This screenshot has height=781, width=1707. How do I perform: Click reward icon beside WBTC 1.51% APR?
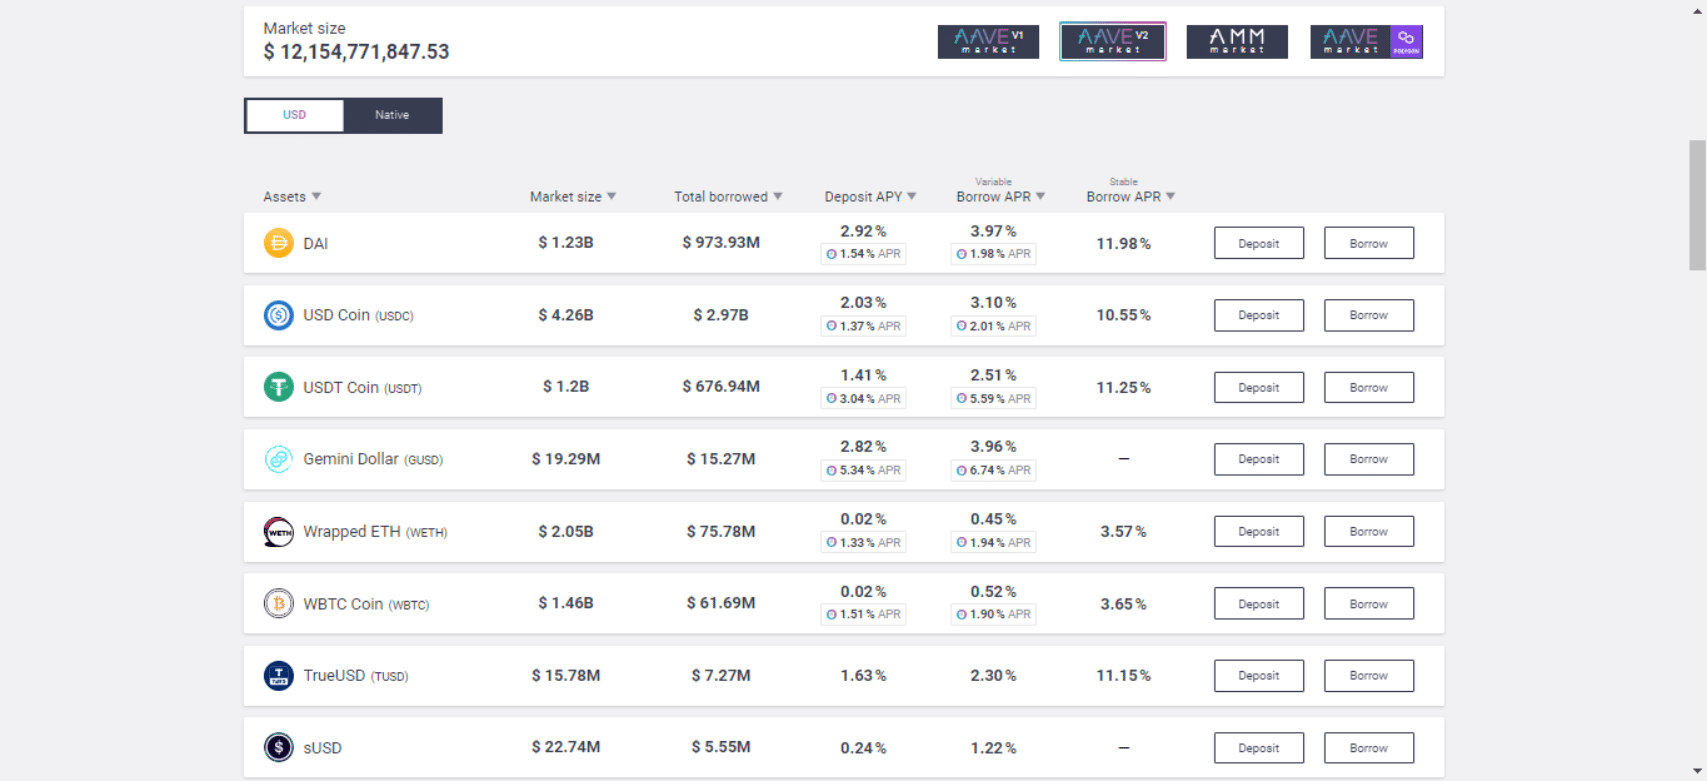click(x=831, y=614)
